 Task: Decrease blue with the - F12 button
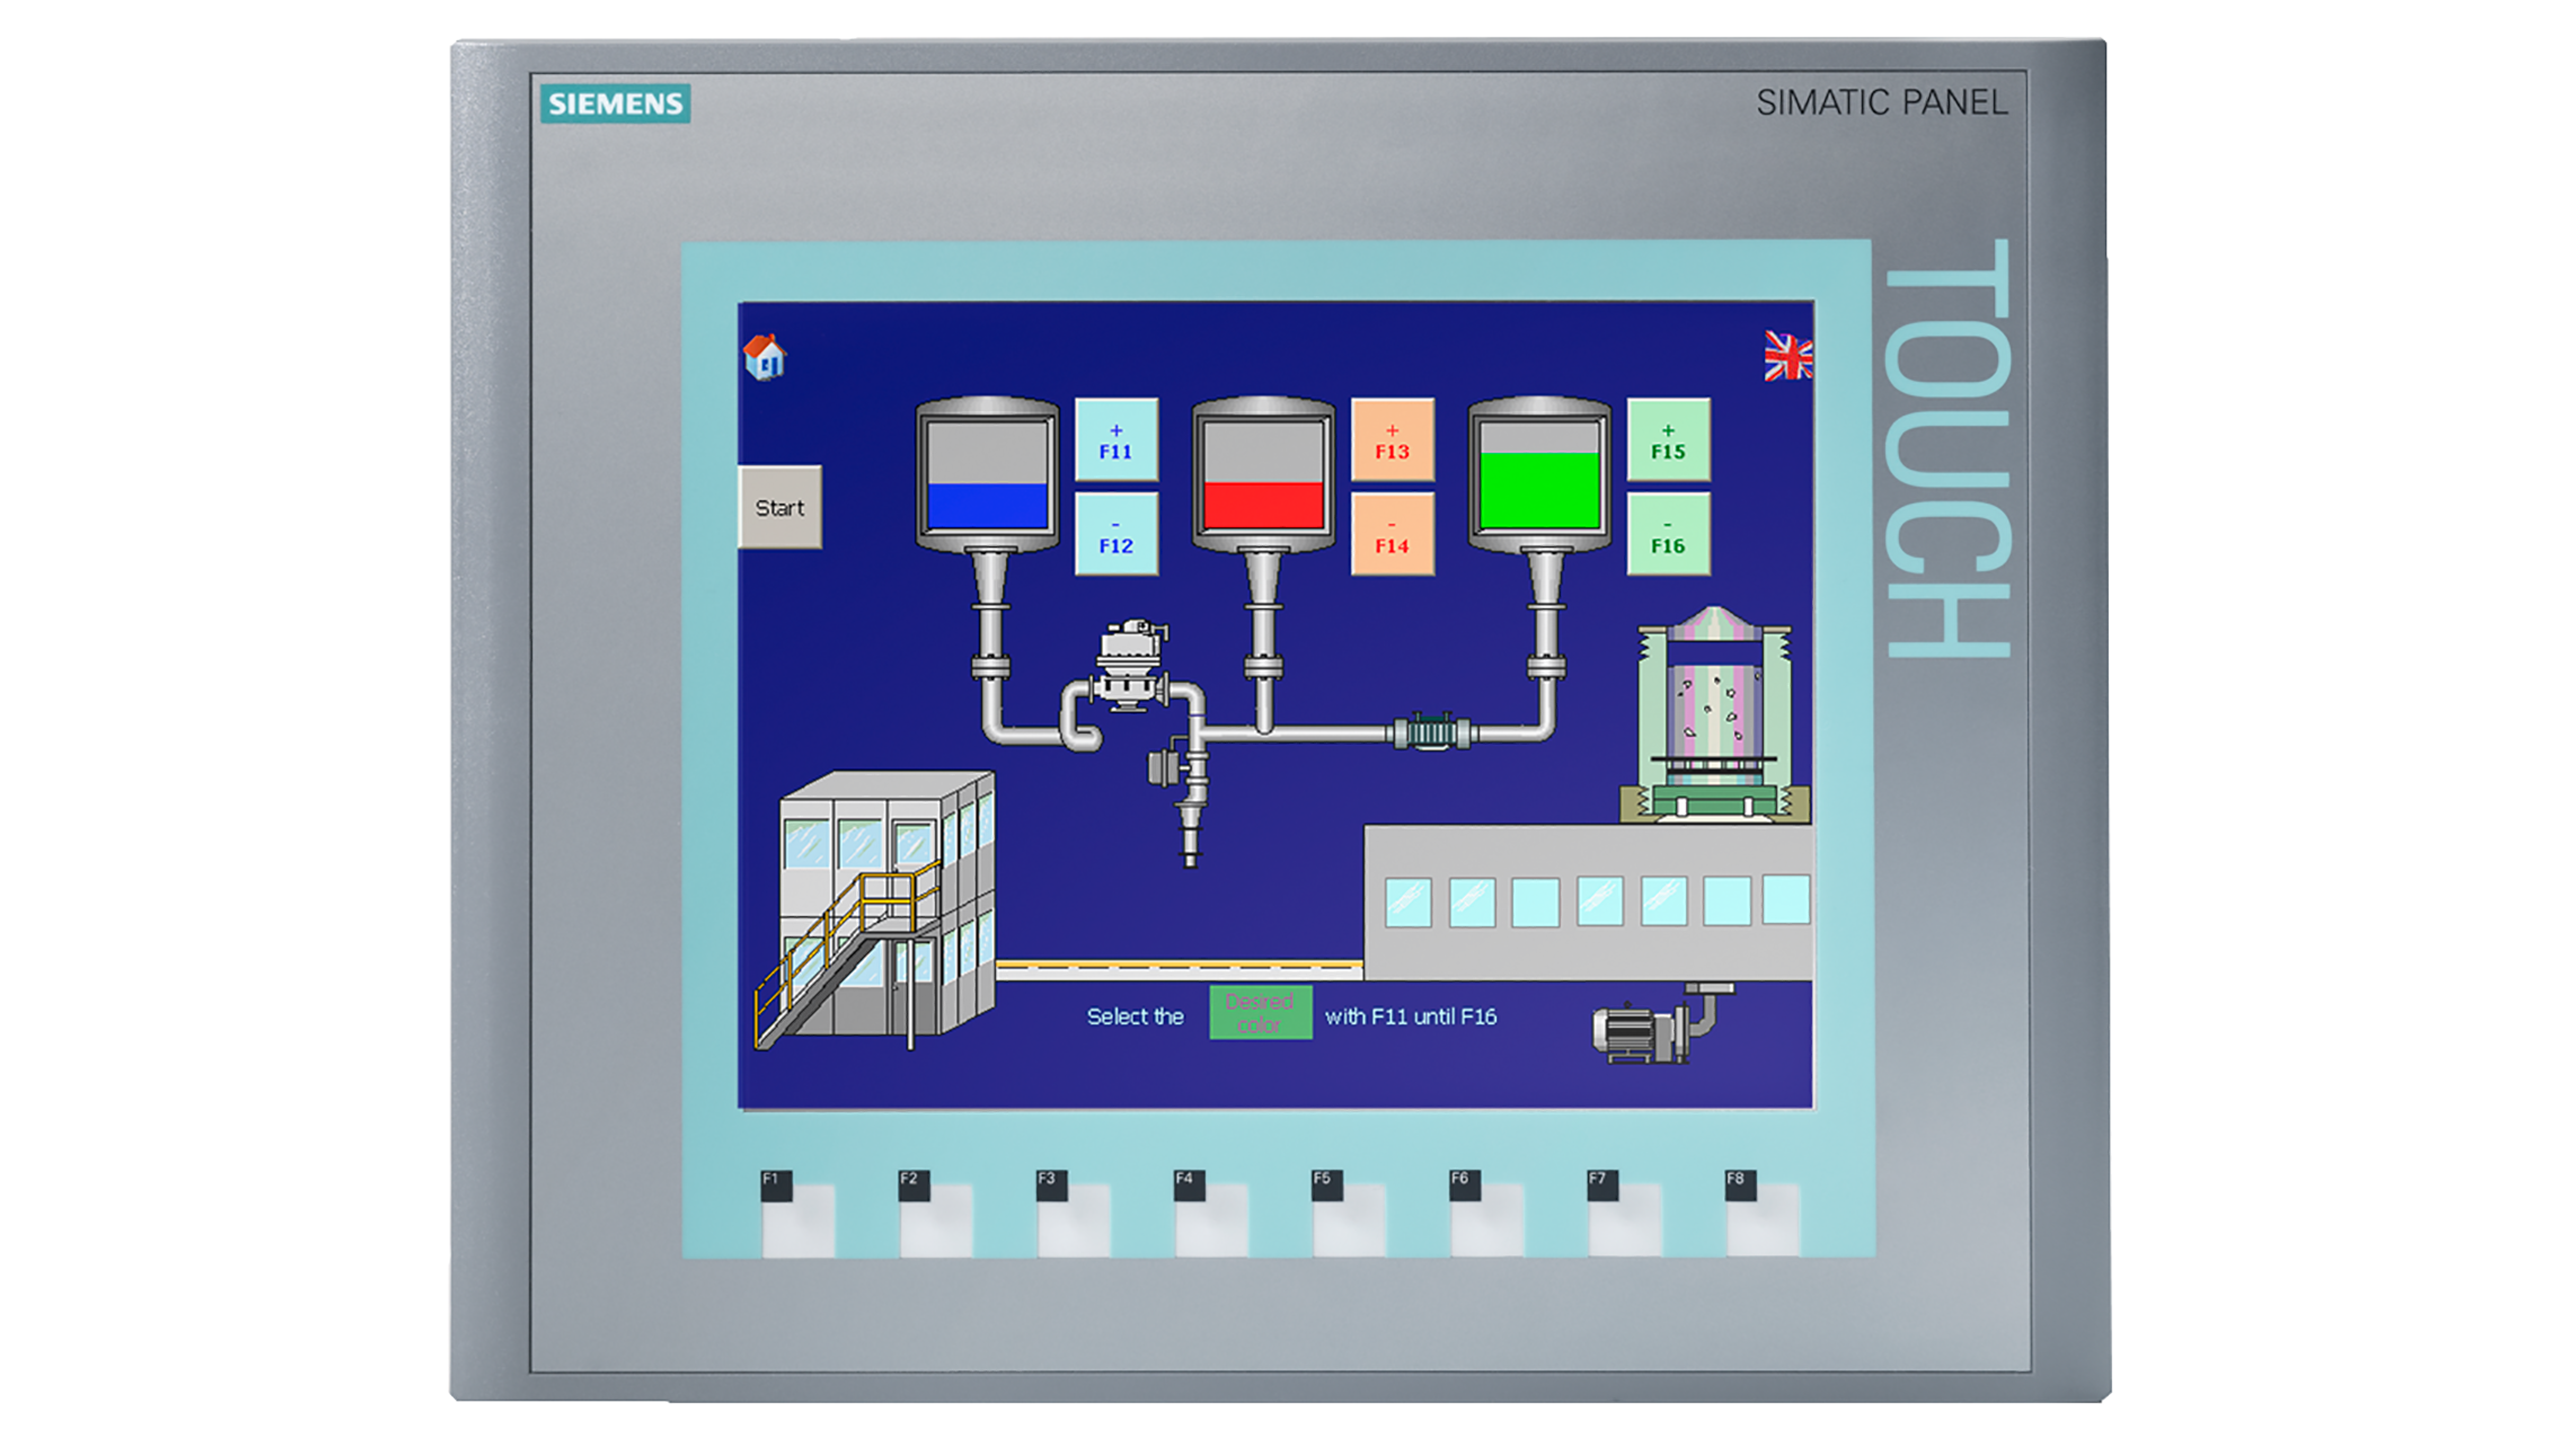coord(1116,535)
